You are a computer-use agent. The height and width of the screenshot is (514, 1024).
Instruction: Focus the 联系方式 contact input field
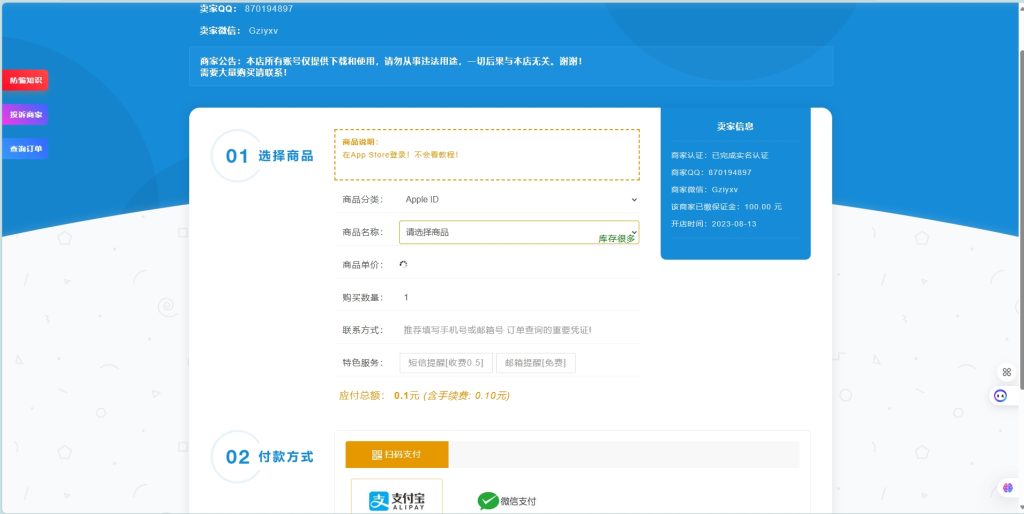pos(519,330)
